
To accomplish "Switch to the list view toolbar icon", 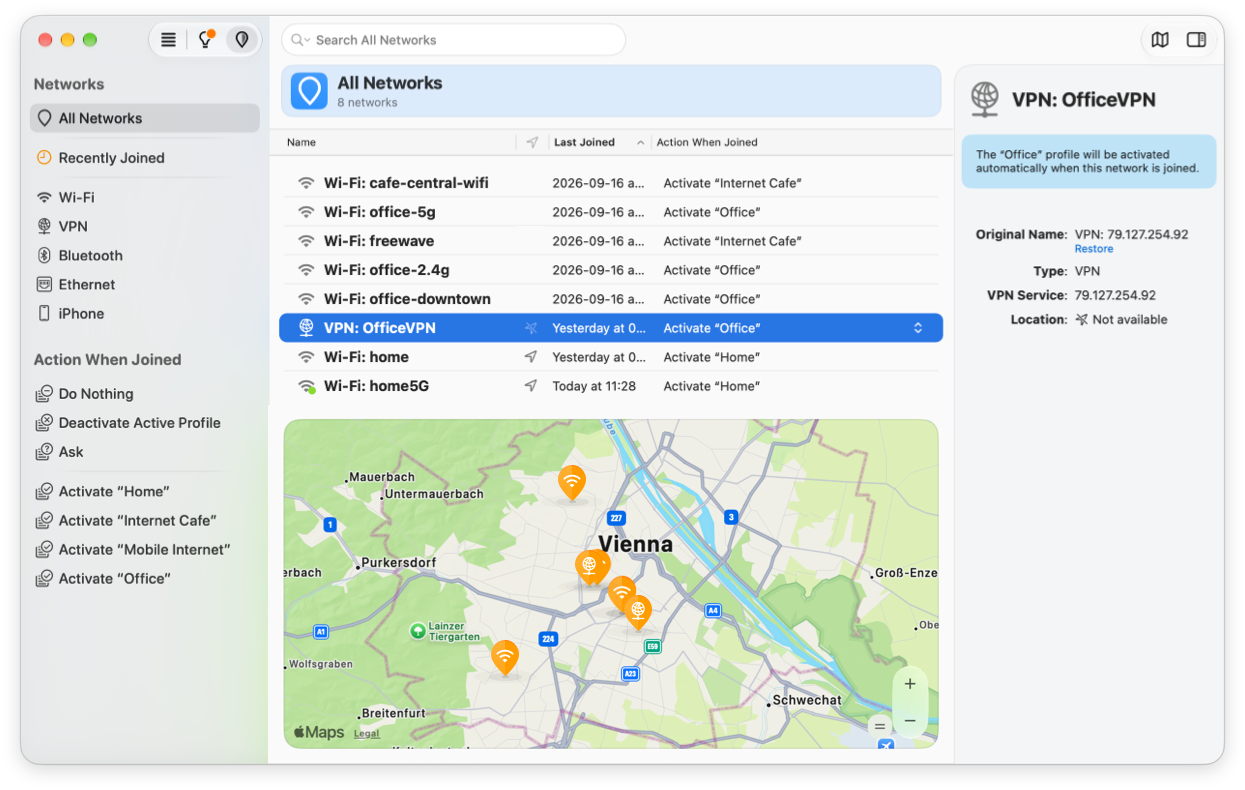I will point(168,40).
